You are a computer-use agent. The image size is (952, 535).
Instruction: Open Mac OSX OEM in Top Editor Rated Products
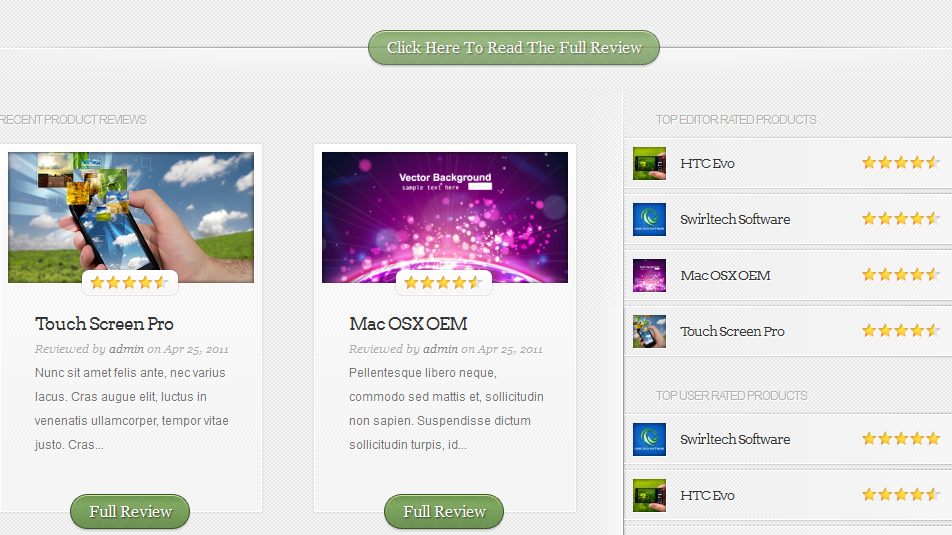coord(726,275)
